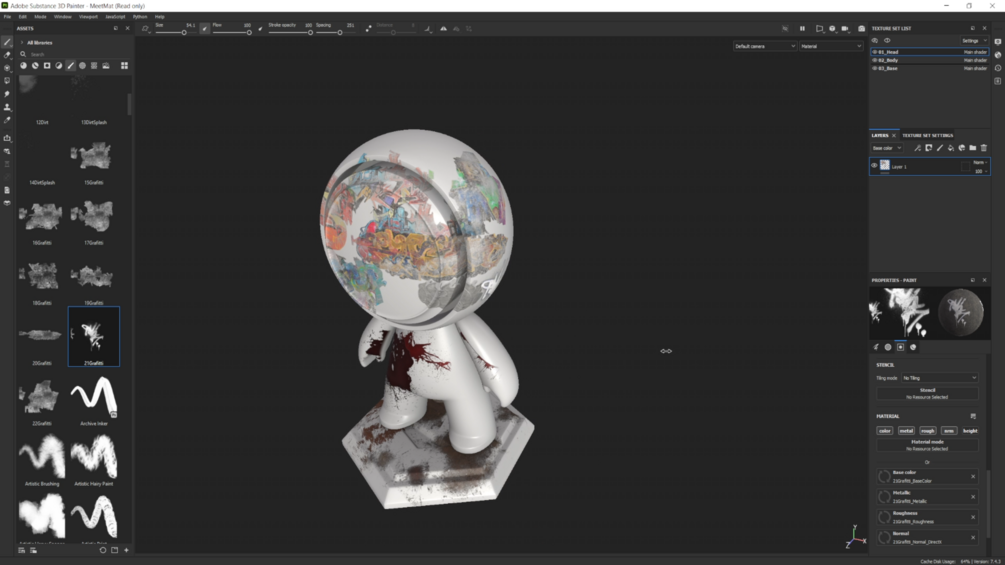Screen dimensions: 1005x565
Task: Open the Edit menu
Action: [x=22, y=17]
